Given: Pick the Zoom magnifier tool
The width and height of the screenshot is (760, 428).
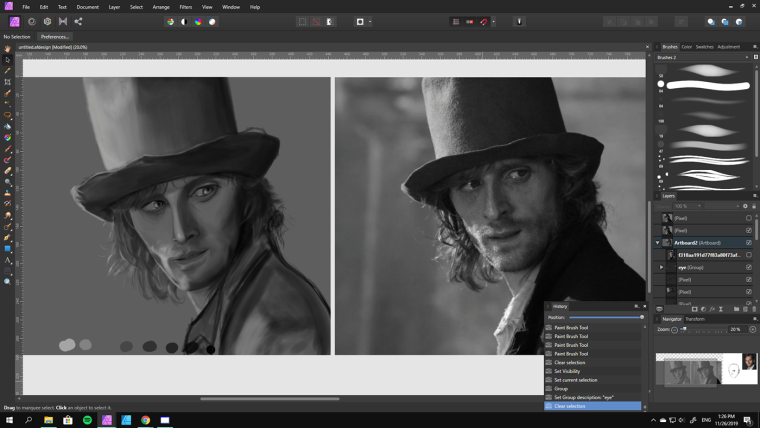Looking at the screenshot, I should (x=7, y=282).
